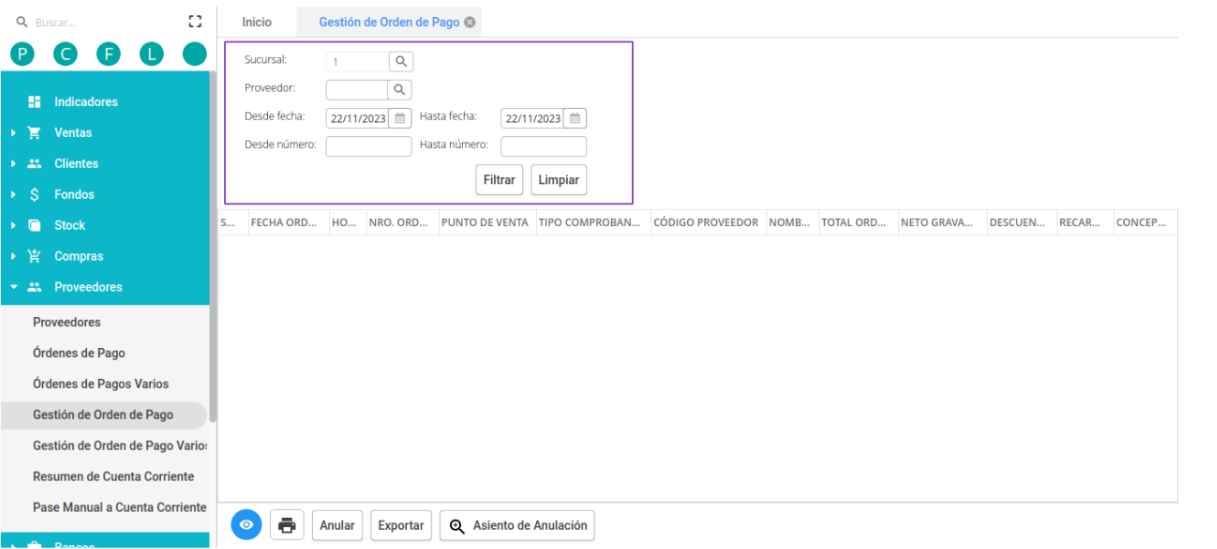Click the blue eye view button
Viewport: 1217px width, 549px height.
(247, 525)
